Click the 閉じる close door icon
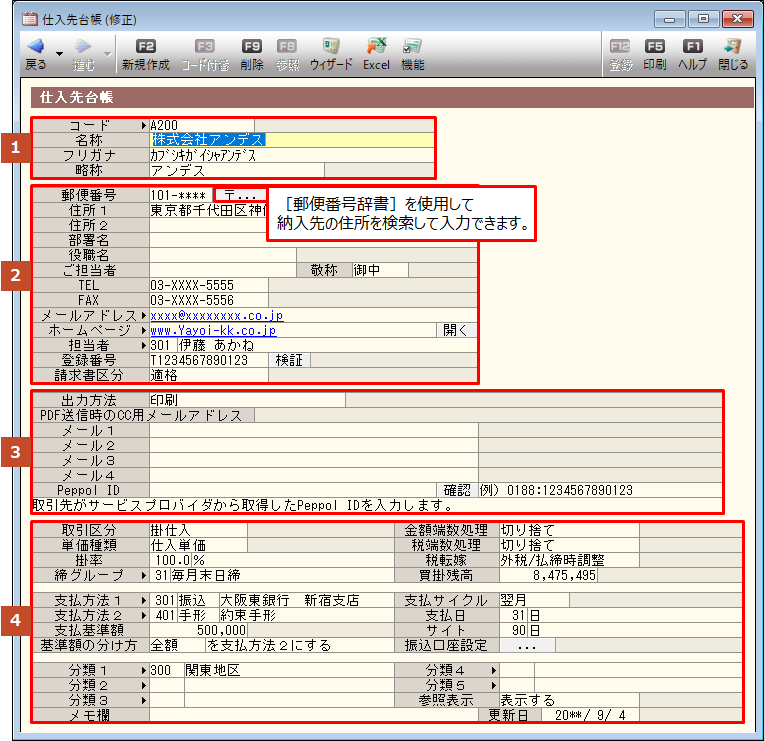 [732, 47]
